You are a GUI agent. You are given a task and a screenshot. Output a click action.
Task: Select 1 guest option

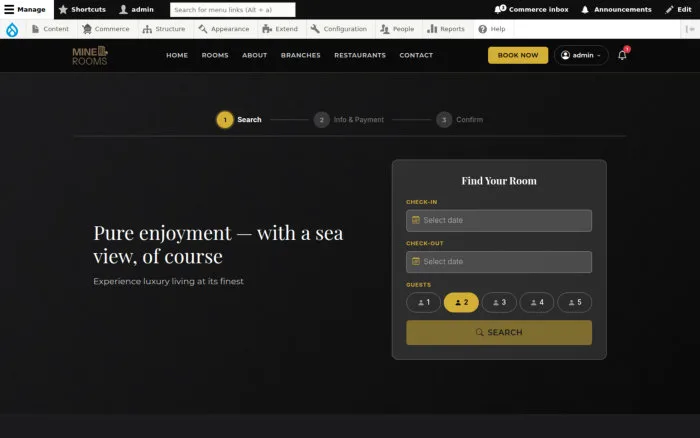423,303
